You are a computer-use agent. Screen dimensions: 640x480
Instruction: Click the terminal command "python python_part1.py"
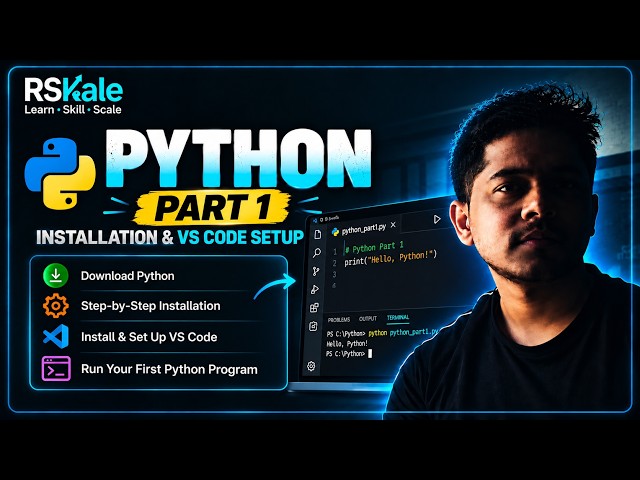(x=403, y=332)
